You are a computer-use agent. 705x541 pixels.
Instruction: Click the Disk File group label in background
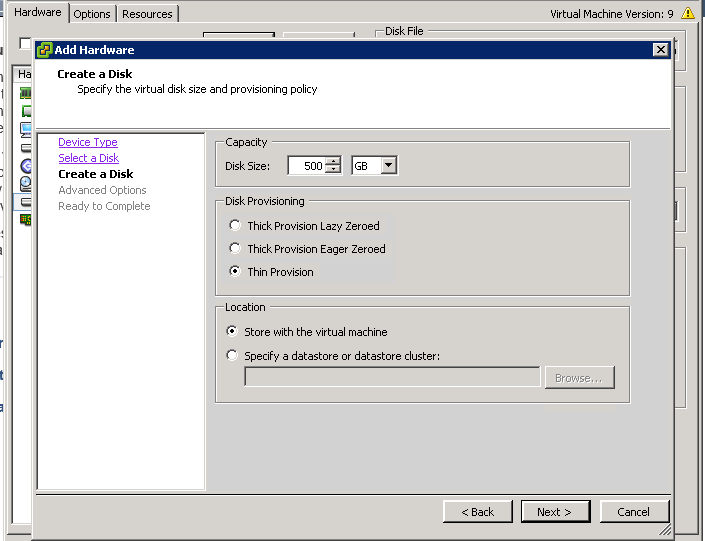(x=404, y=31)
